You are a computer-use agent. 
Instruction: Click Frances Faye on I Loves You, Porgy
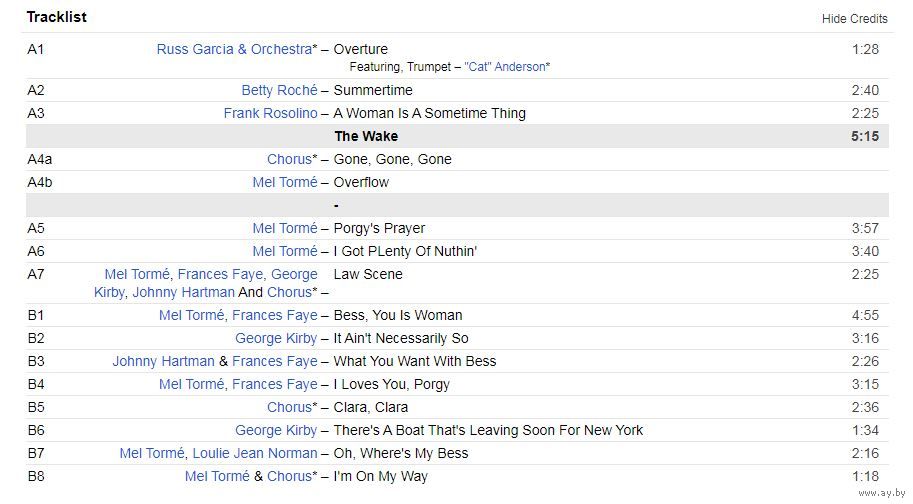click(275, 384)
